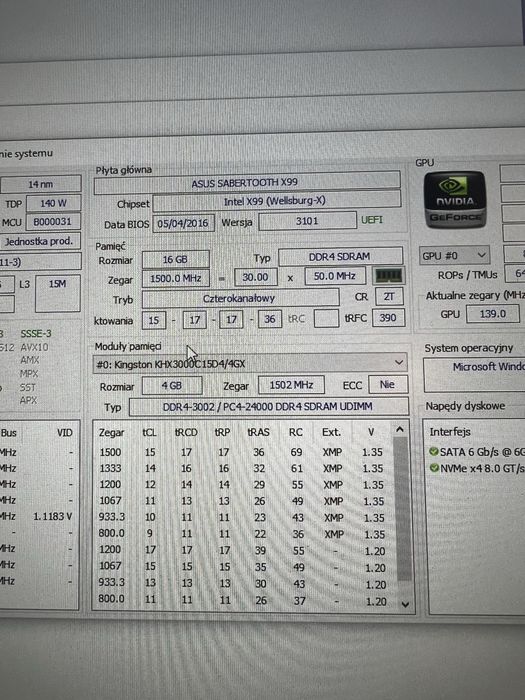525x700 pixels.
Task: Click the 1.1183 V VID value
Action: tap(53, 517)
